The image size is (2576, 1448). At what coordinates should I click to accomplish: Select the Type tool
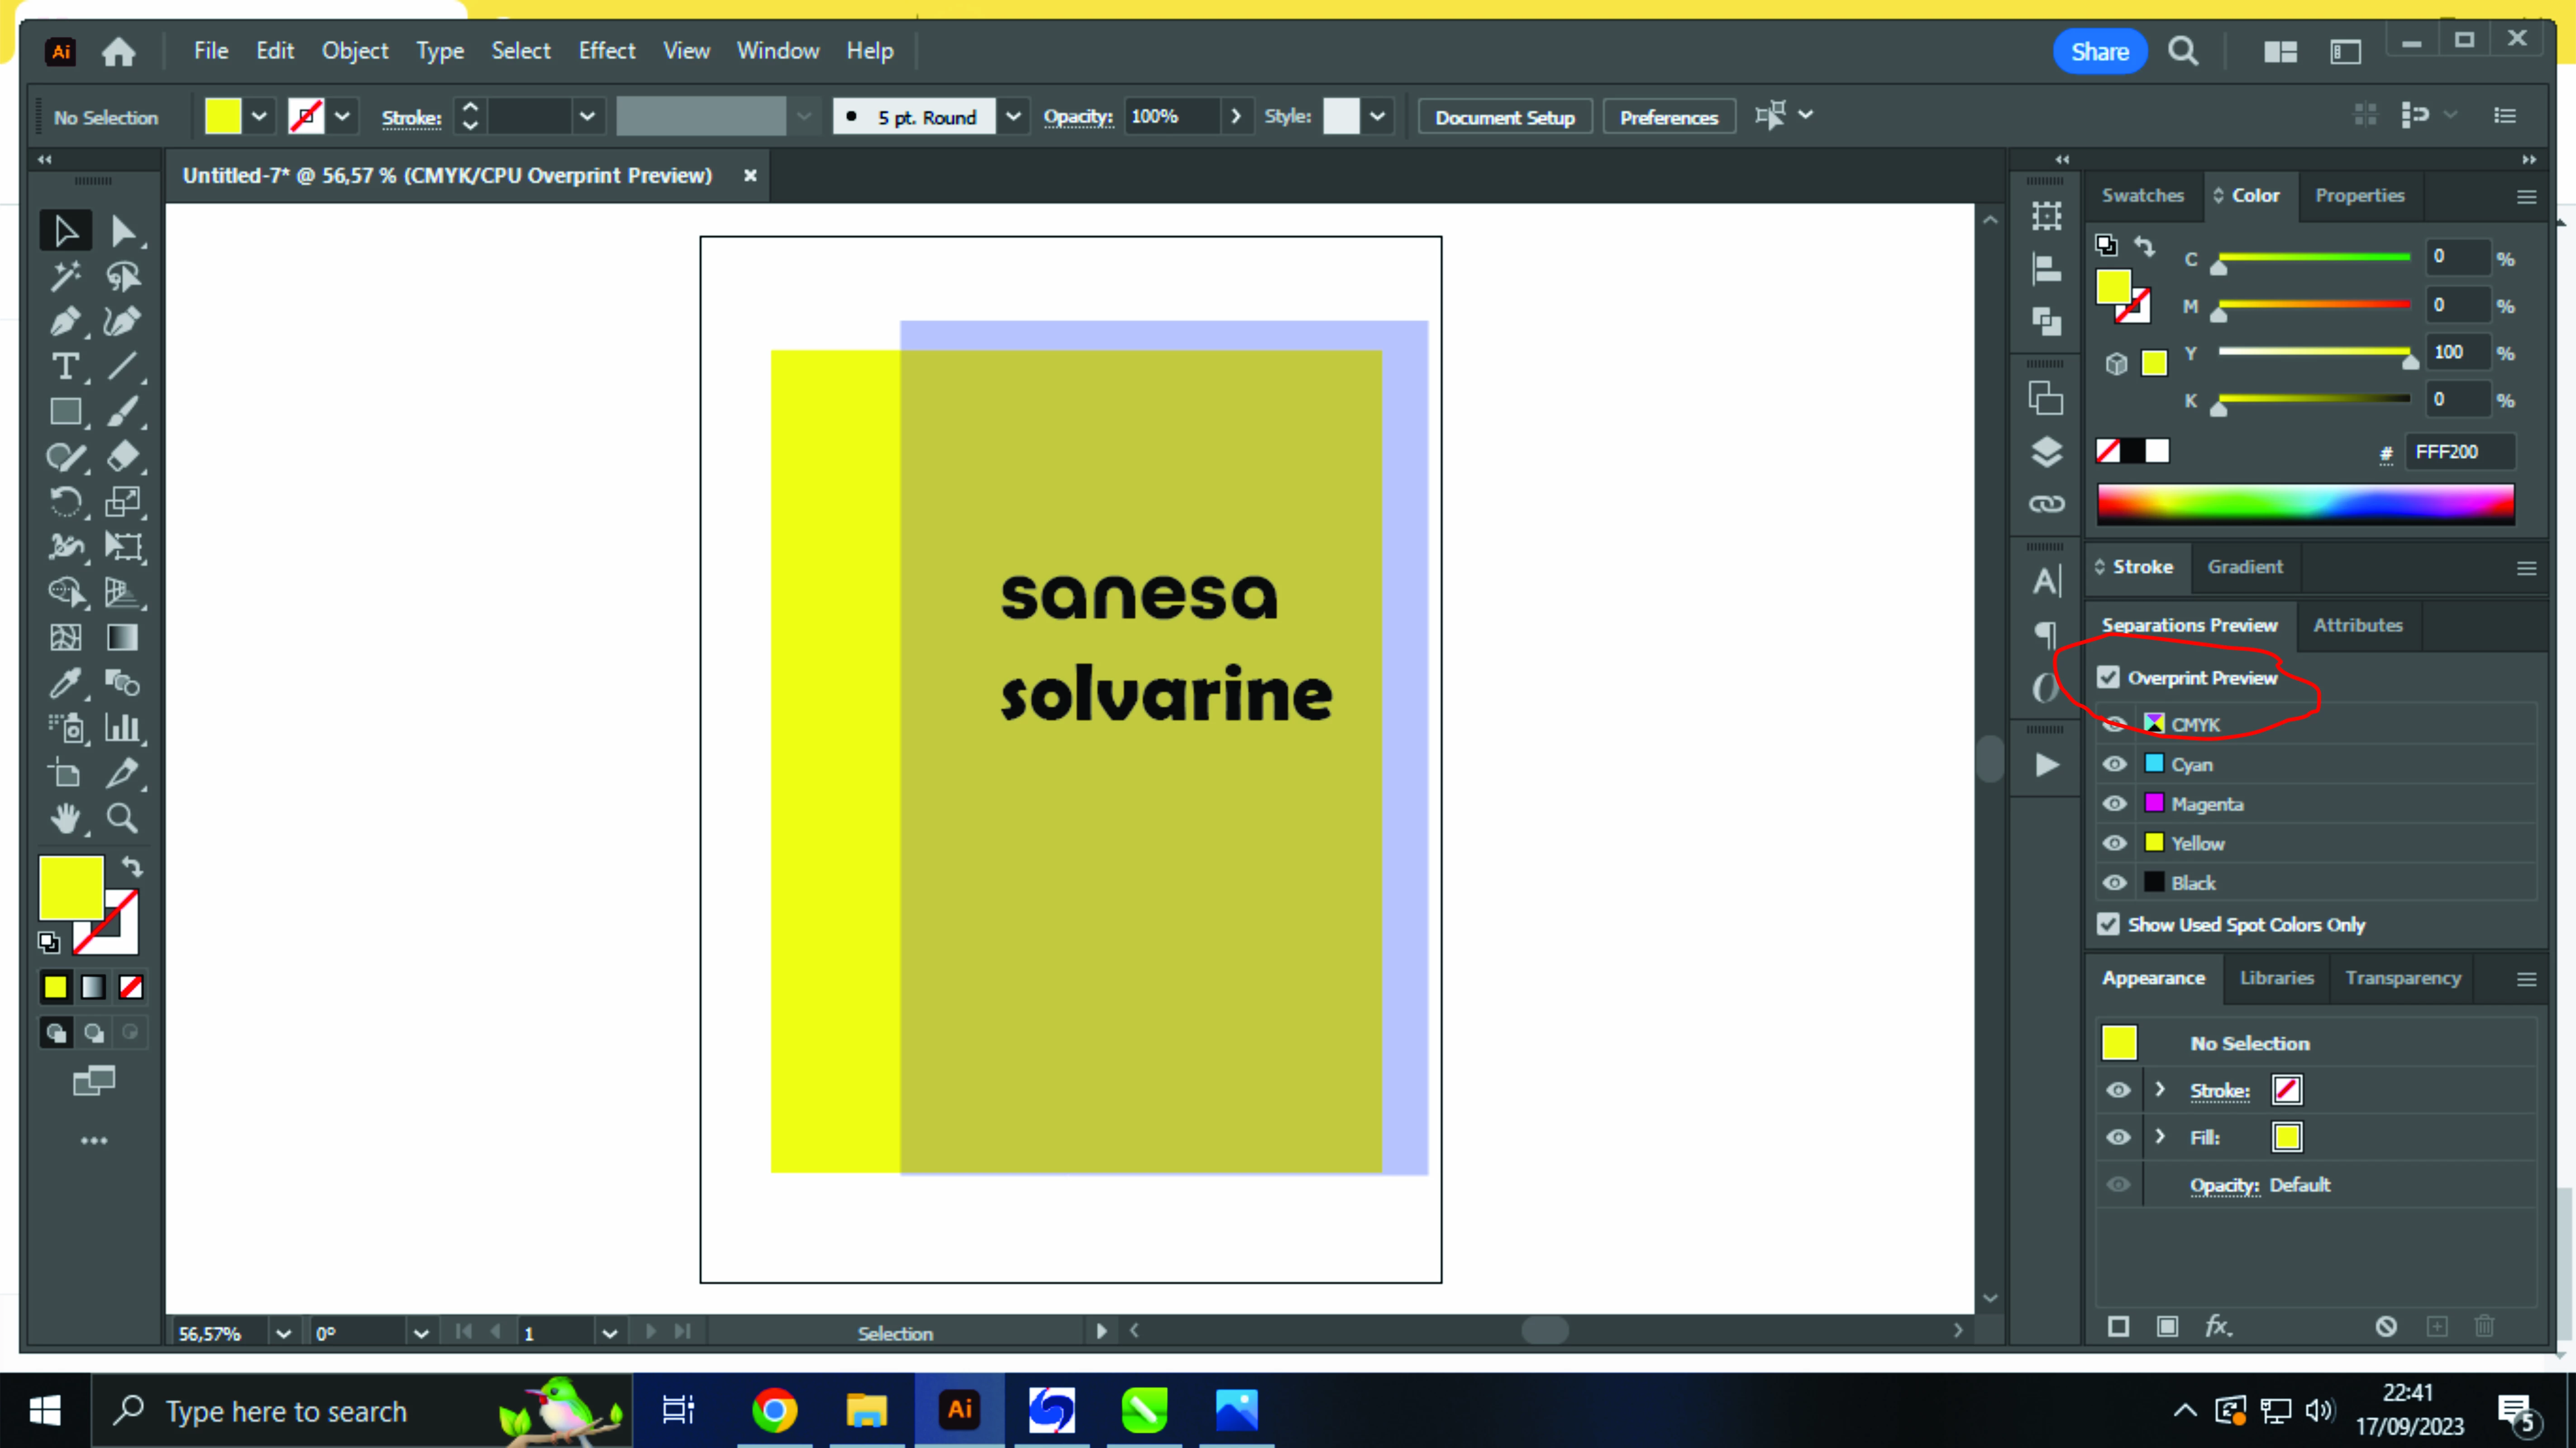coord(65,367)
